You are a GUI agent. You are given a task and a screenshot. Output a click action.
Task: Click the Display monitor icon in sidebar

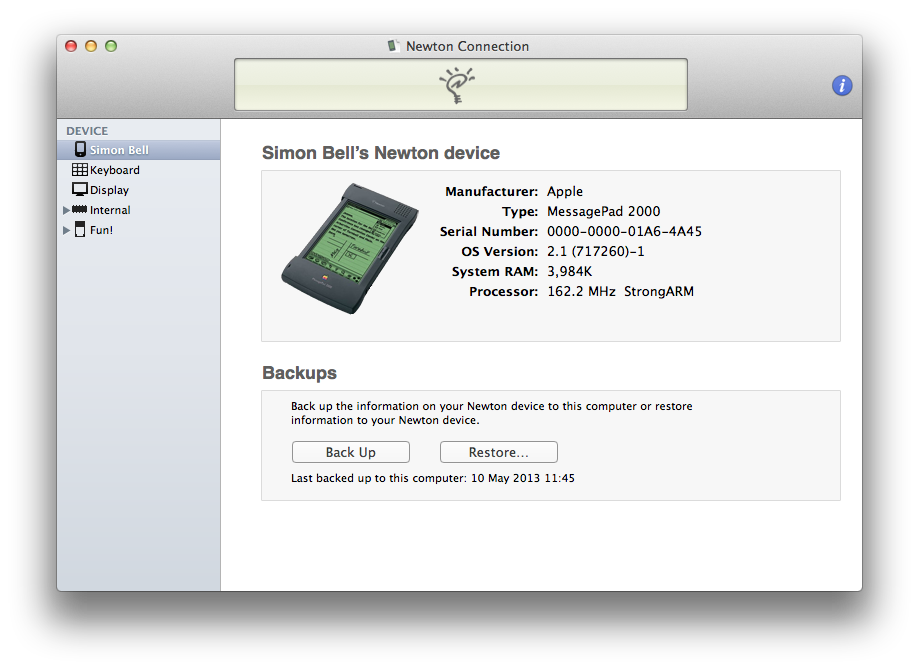[x=80, y=190]
